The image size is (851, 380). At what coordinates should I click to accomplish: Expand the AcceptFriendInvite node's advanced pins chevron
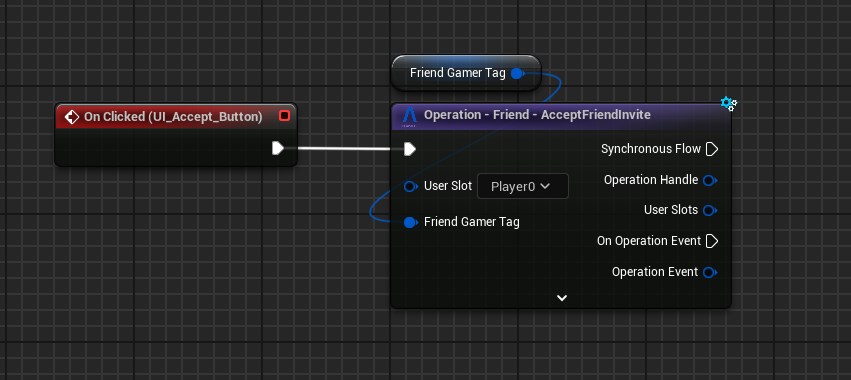[562, 297]
